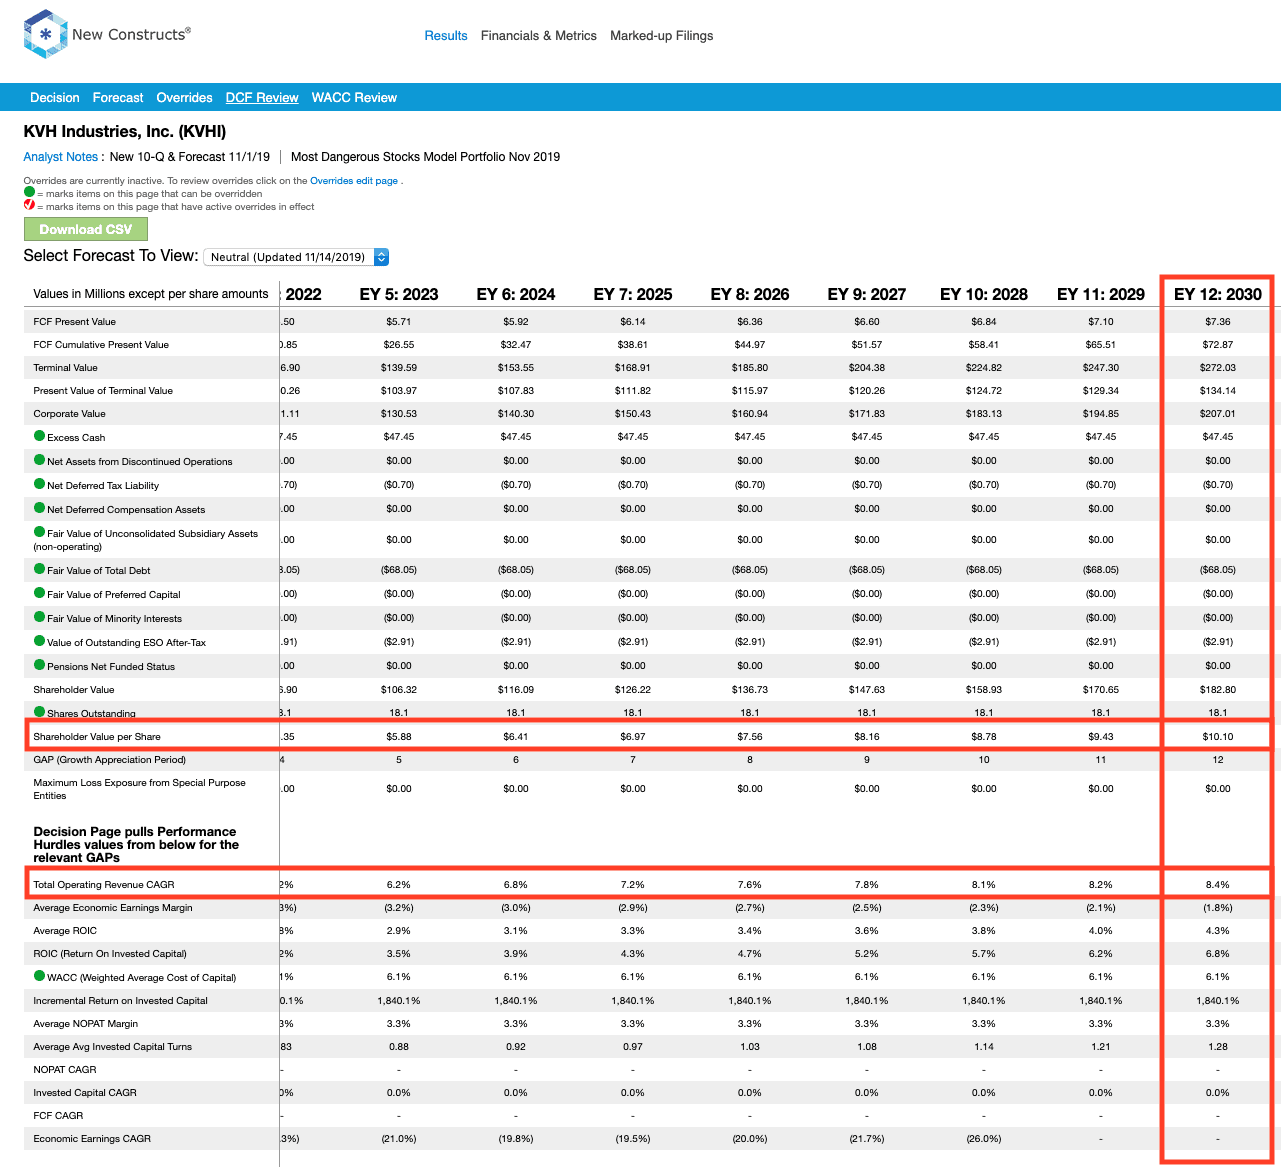Open Financials & Metrics tab

click(x=539, y=36)
